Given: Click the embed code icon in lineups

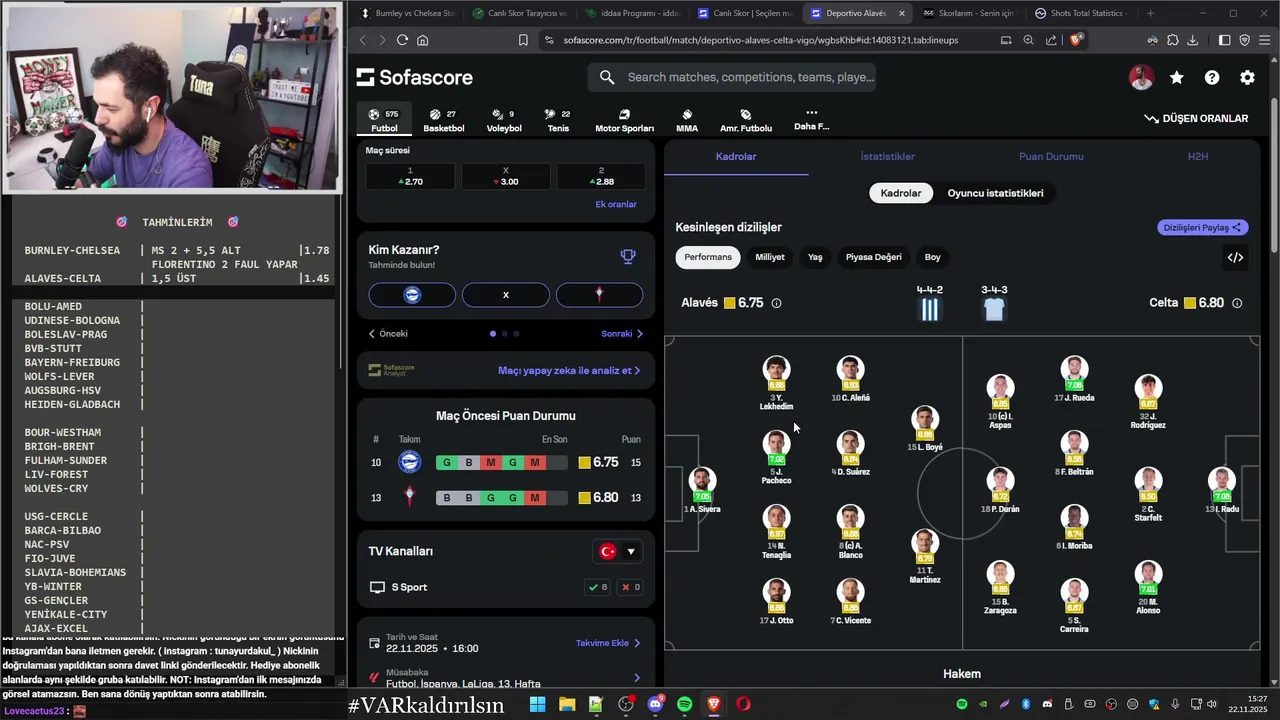Looking at the screenshot, I should 1235,257.
